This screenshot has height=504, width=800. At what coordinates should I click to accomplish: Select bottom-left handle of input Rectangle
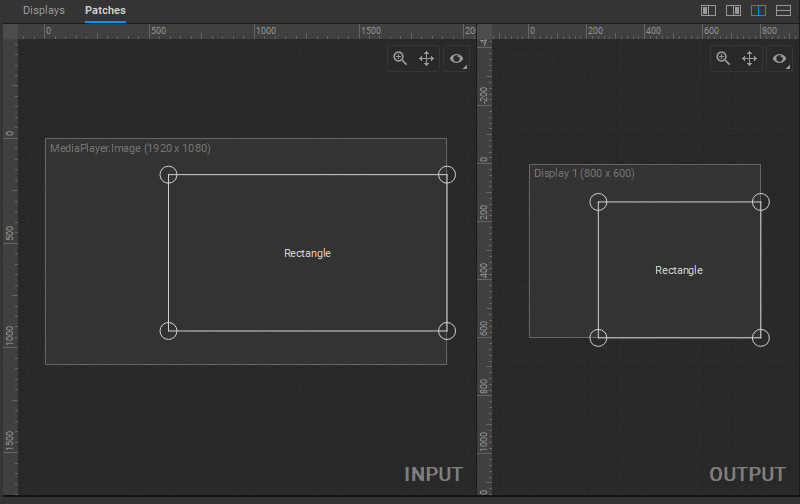(x=168, y=331)
